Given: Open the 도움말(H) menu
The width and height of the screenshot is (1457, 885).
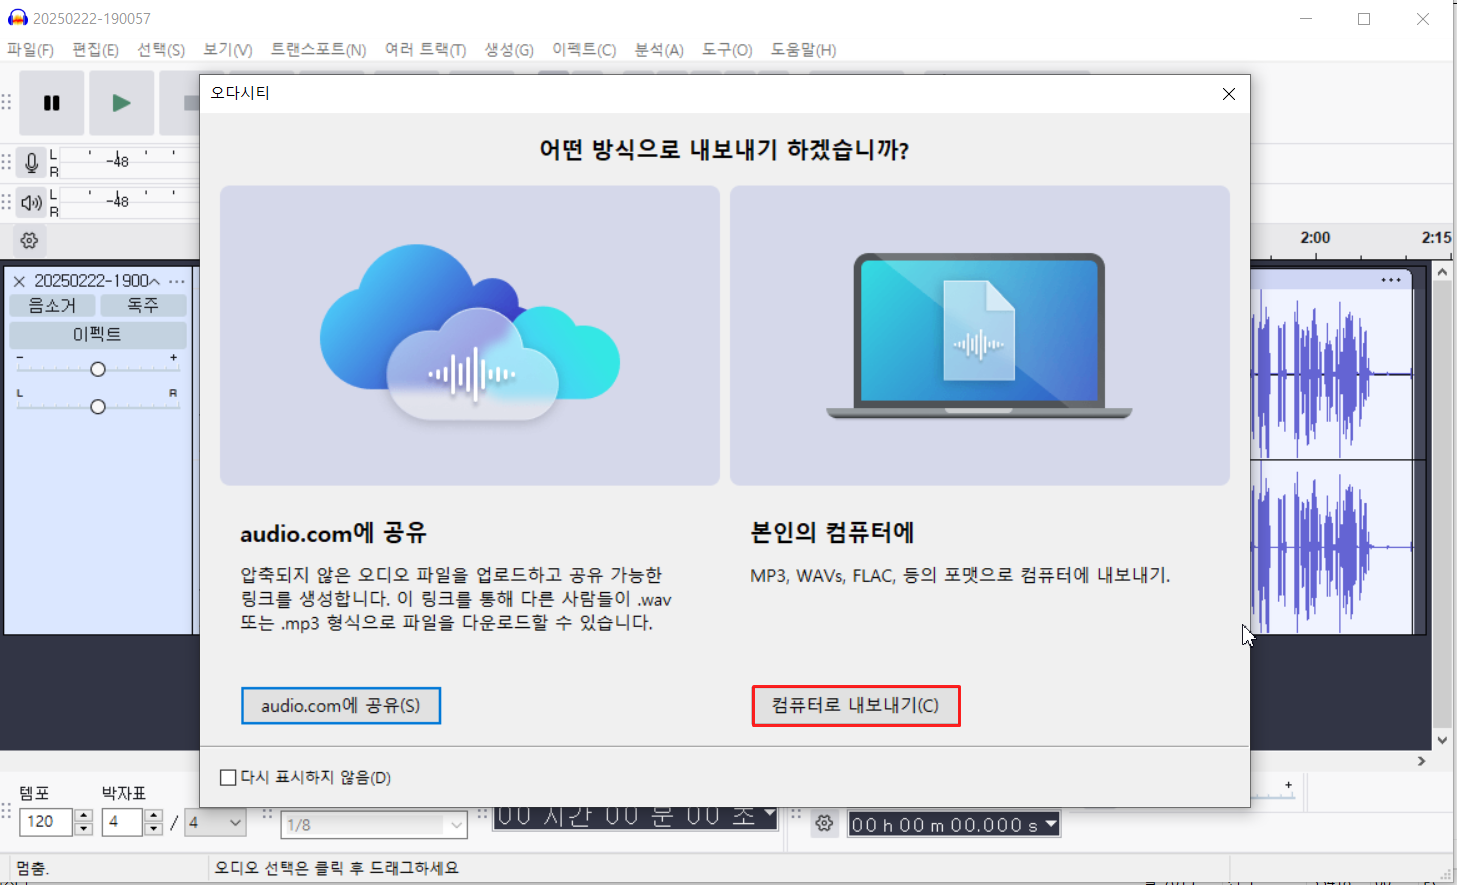Looking at the screenshot, I should pyautogui.click(x=803, y=50).
